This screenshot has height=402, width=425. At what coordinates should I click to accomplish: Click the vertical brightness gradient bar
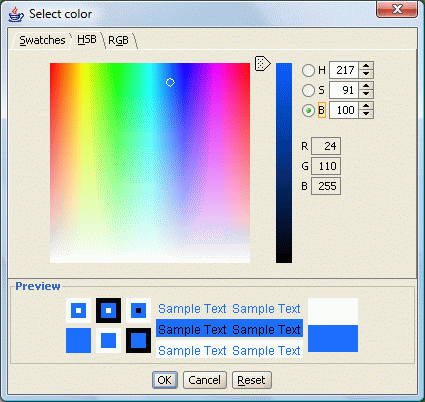point(284,163)
